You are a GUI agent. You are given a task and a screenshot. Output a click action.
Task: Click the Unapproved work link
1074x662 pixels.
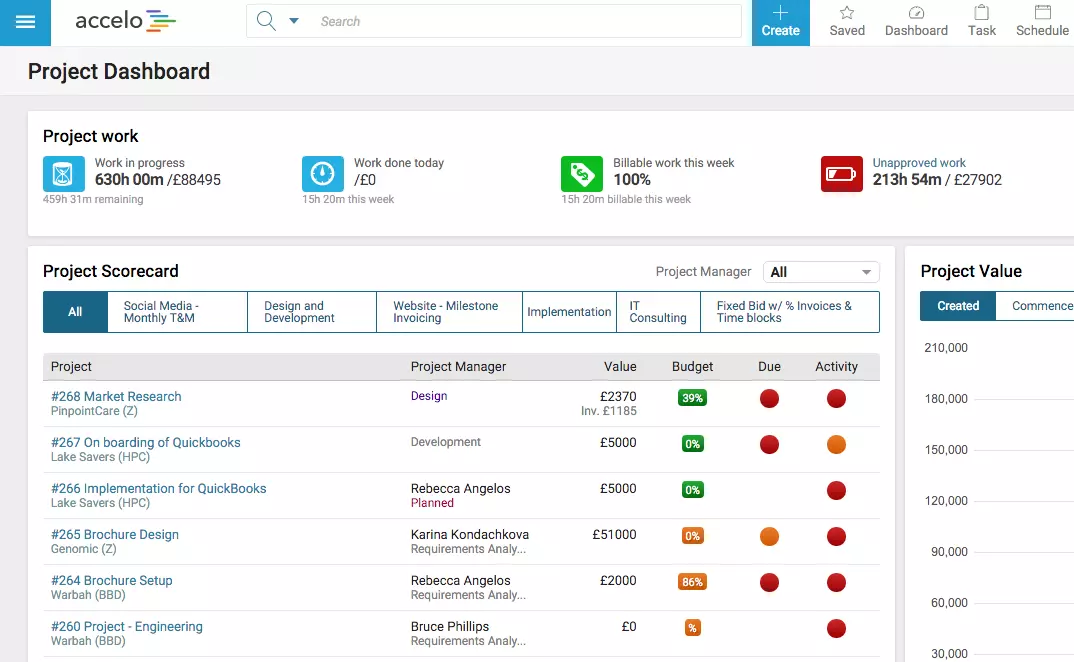[919, 163]
